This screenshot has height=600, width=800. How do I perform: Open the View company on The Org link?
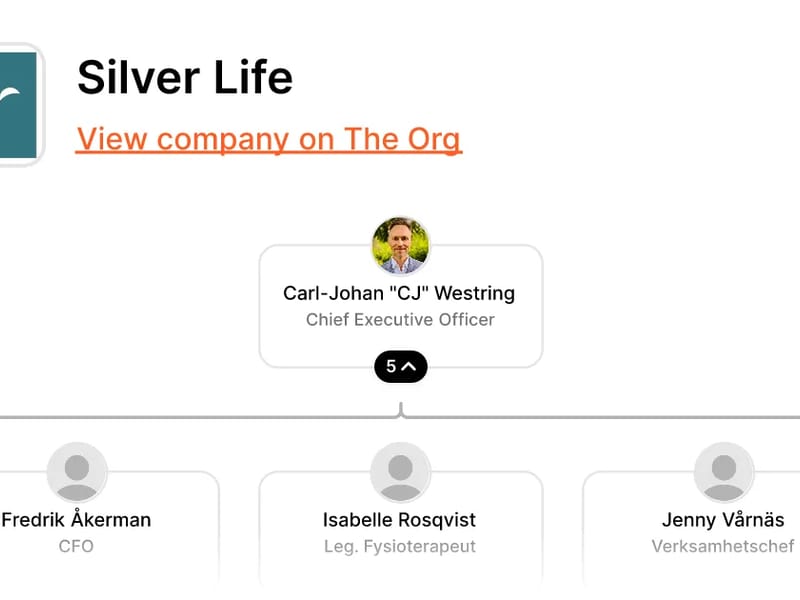pyautogui.click(x=269, y=139)
